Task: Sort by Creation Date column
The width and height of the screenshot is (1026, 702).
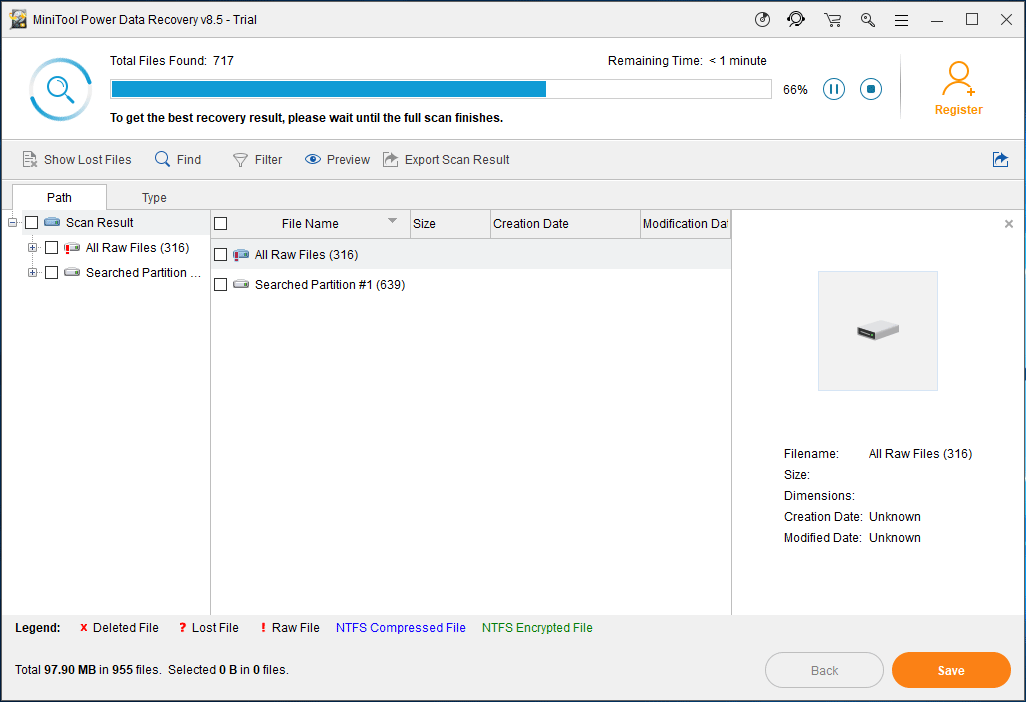Action: 565,224
